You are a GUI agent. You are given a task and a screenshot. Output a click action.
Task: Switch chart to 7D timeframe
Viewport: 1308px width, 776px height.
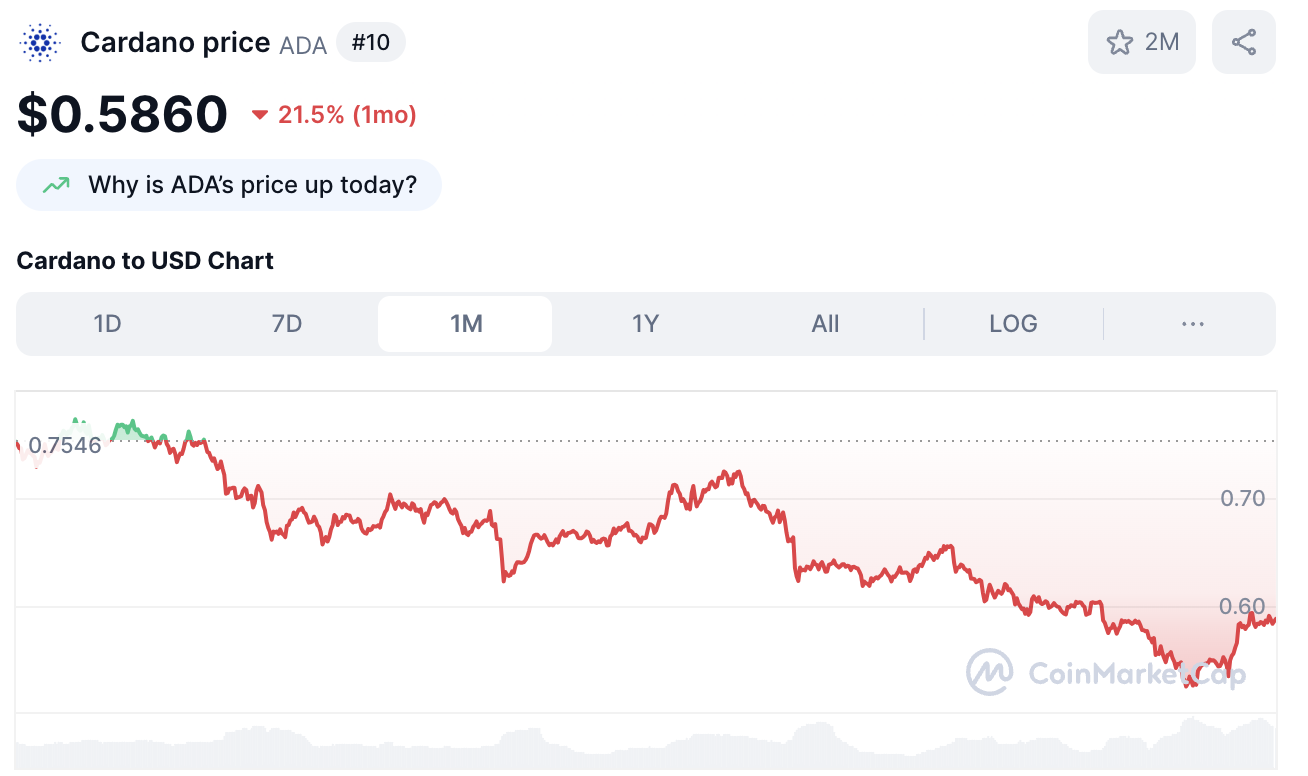287,324
